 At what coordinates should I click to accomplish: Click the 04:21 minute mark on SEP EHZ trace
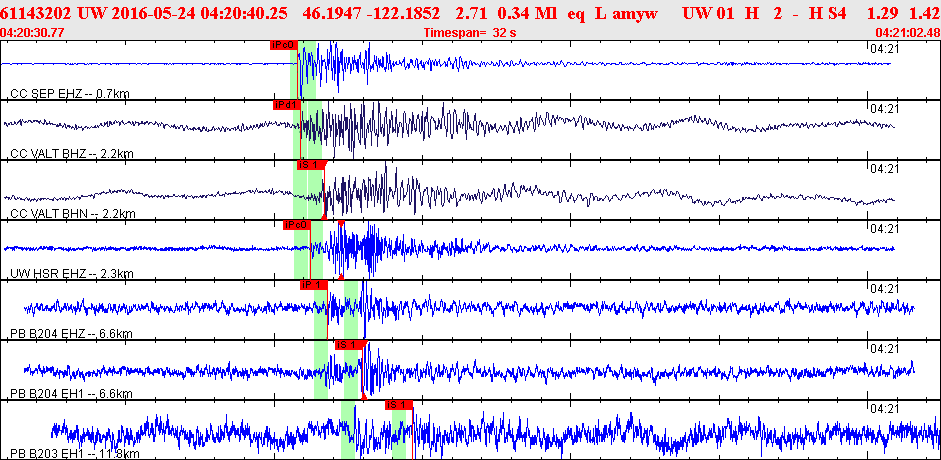click(x=885, y=49)
